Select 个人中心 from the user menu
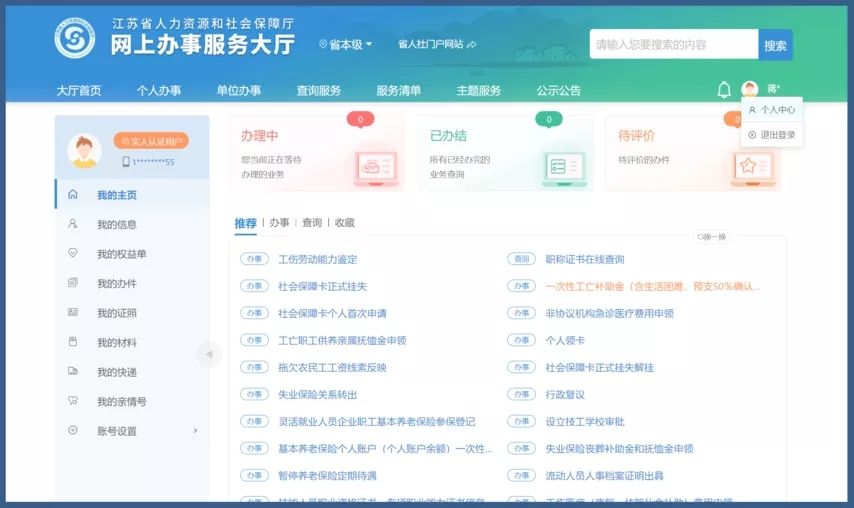This screenshot has width=854, height=508. tap(772, 110)
